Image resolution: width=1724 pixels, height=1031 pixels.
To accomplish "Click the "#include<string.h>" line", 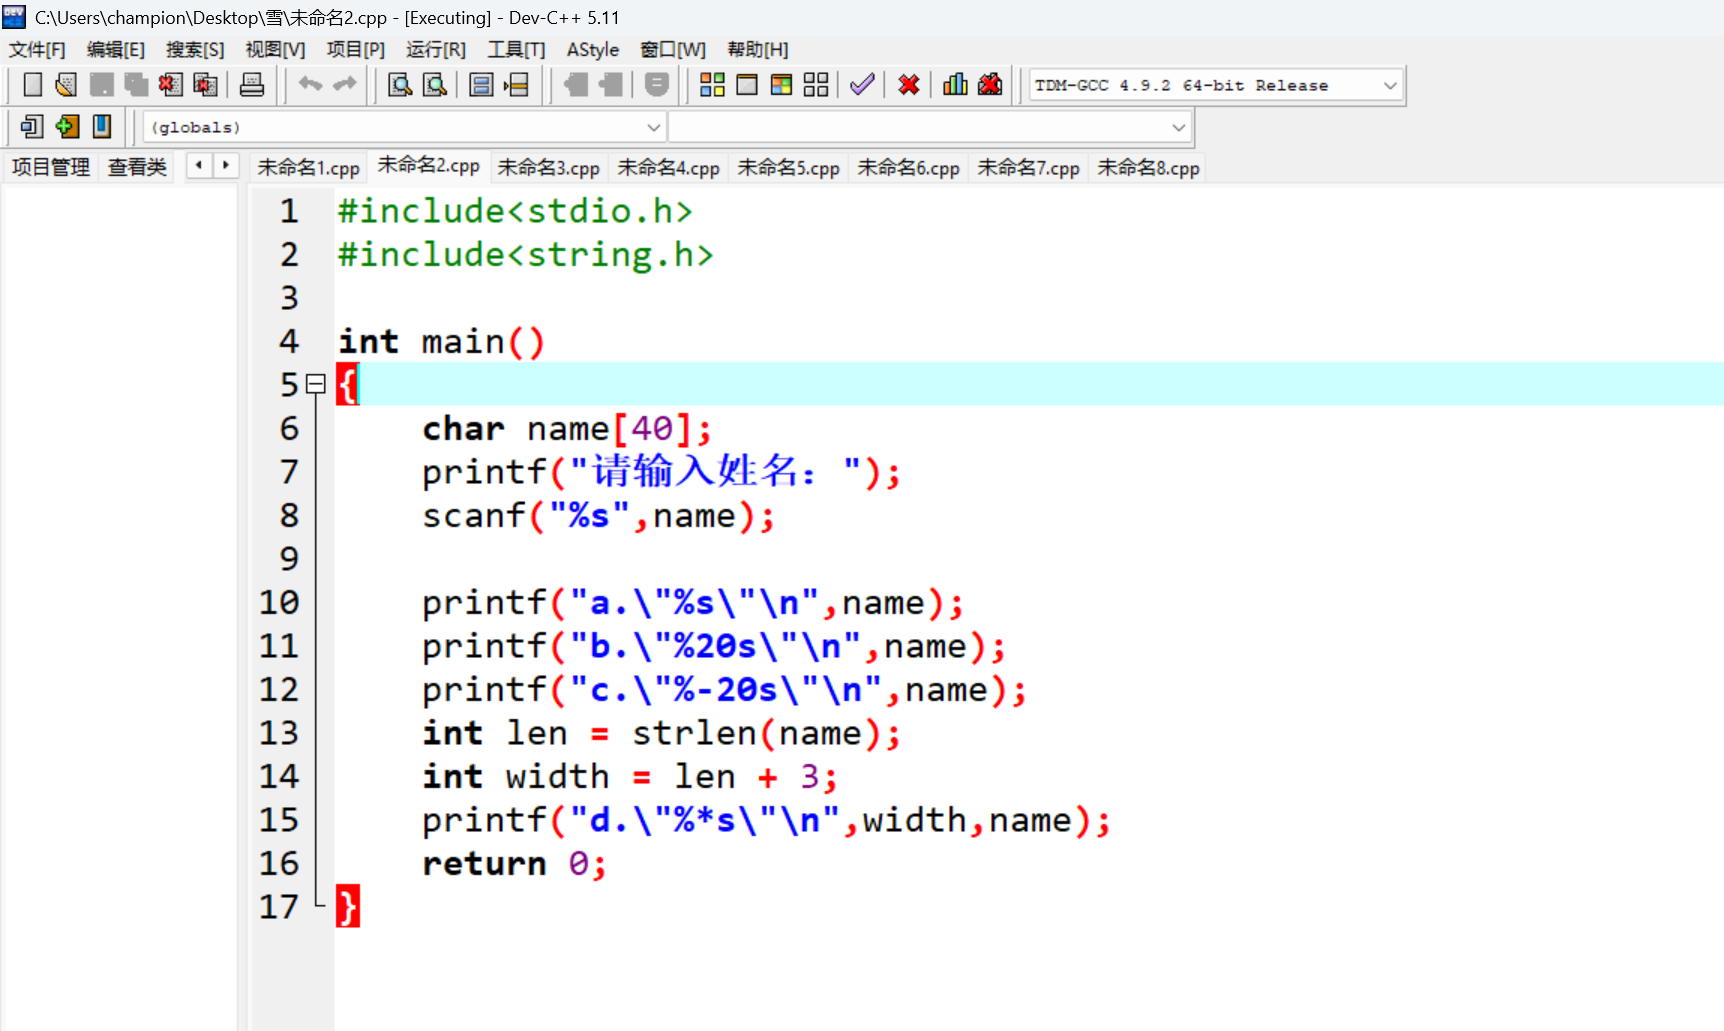I will pyautogui.click(x=525, y=255).
